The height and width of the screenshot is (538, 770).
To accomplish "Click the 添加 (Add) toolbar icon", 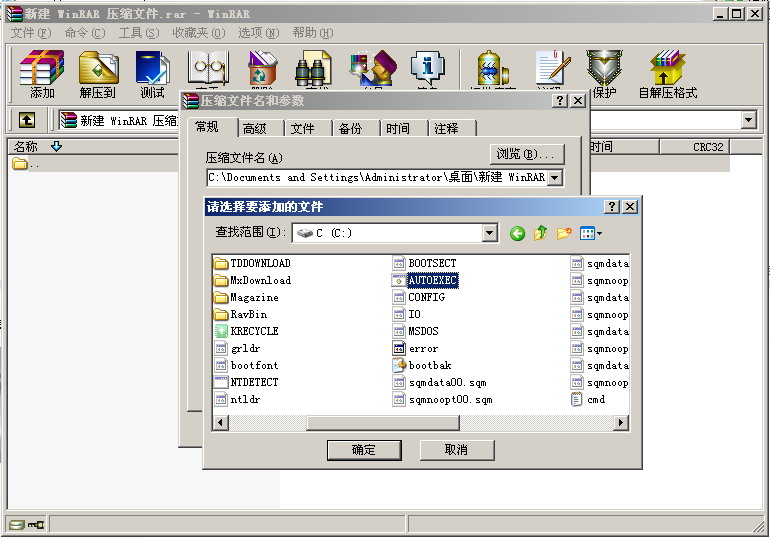I will tap(42, 74).
